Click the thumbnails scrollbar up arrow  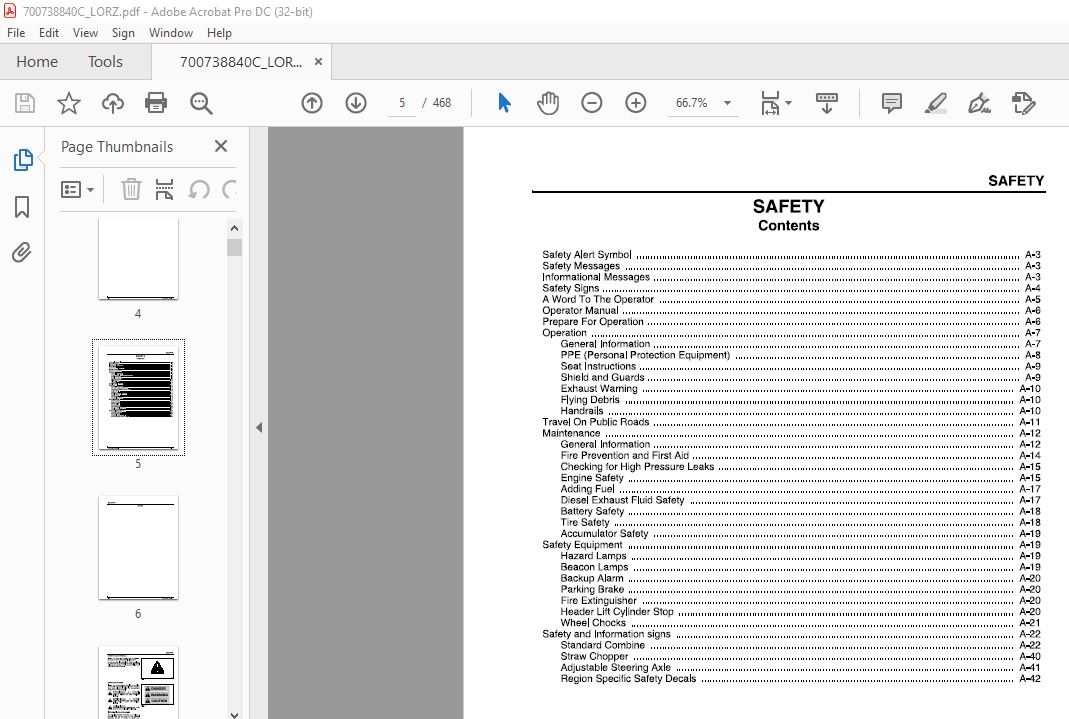pos(235,228)
